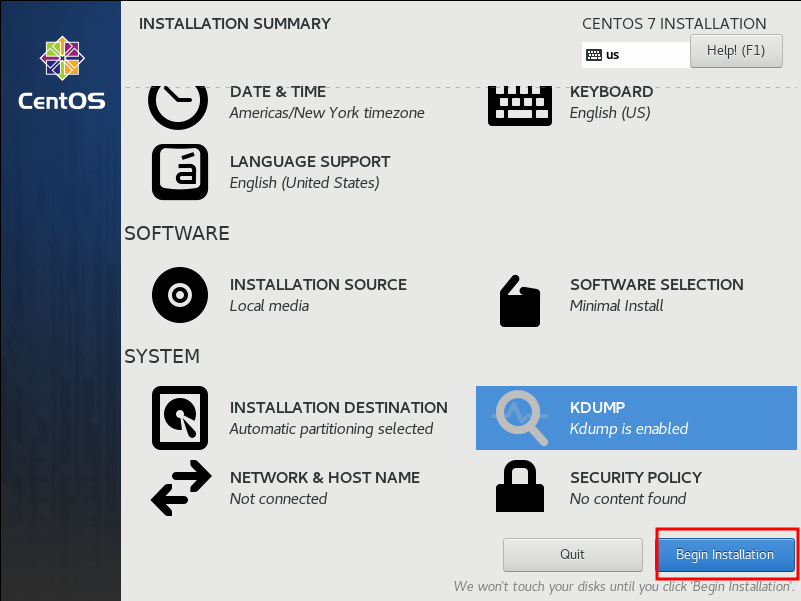801x601 pixels.
Task: Start setup with Begin Installation button
Action: 725,554
